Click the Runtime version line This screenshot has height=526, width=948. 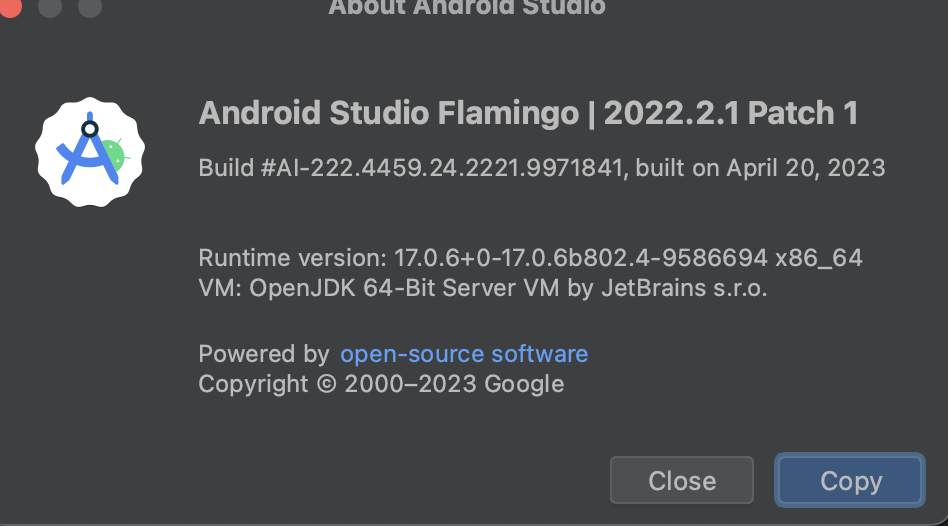(530, 258)
